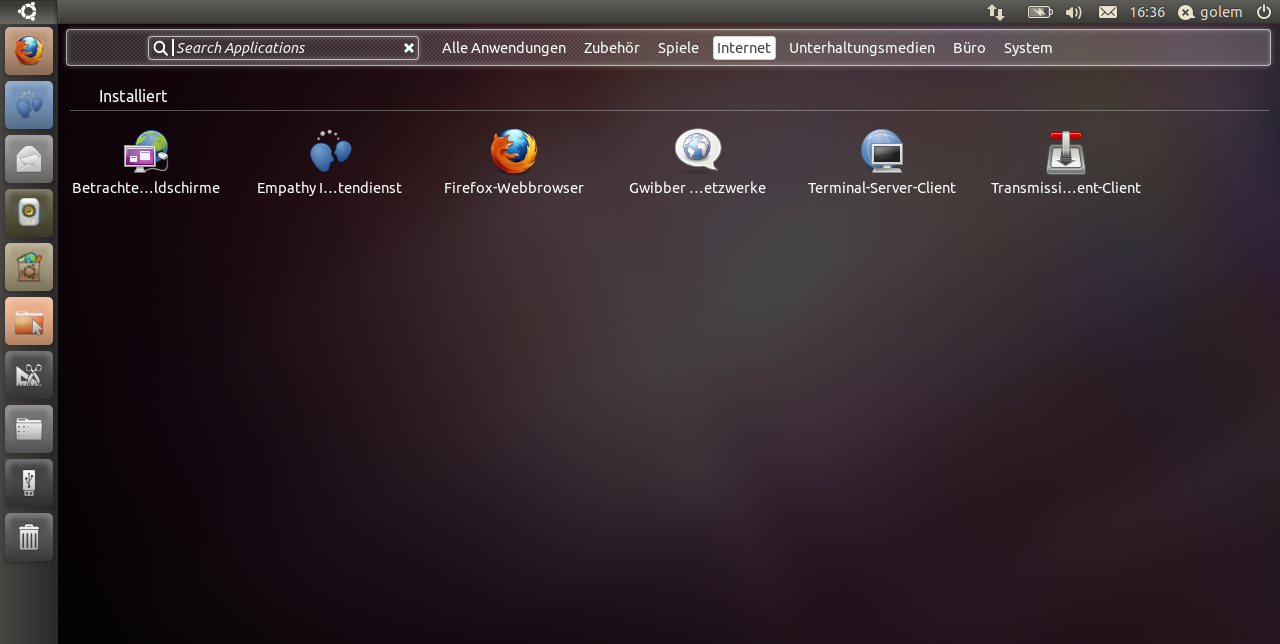Switch to the Büro category
The height and width of the screenshot is (644, 1280).
(x=969, y=48)
